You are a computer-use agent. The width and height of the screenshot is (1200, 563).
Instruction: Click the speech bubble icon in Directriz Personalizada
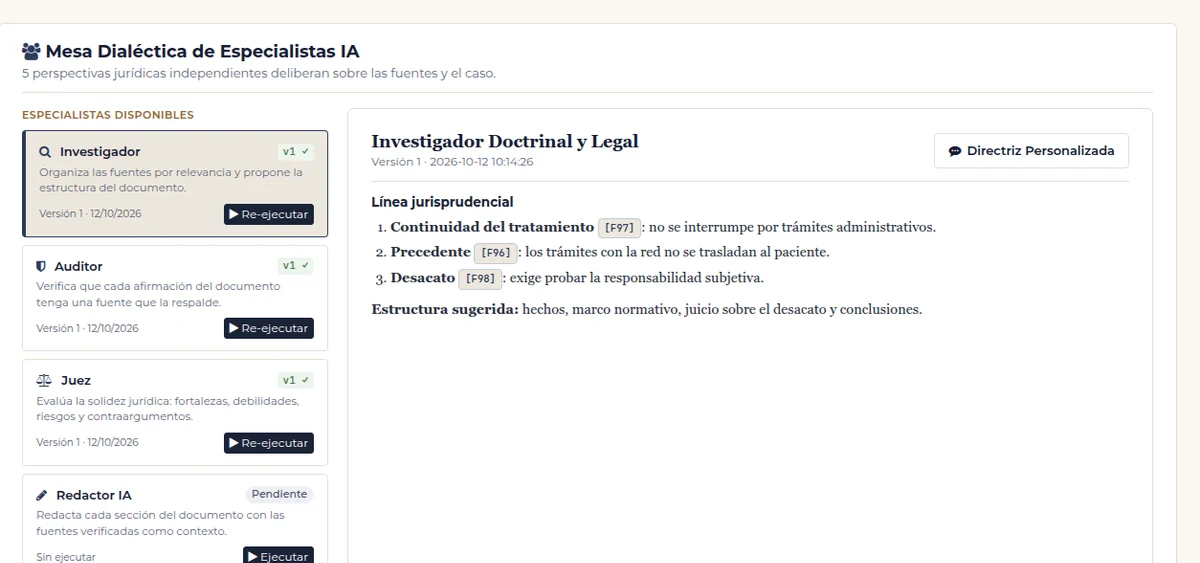[x=955, y=151]
